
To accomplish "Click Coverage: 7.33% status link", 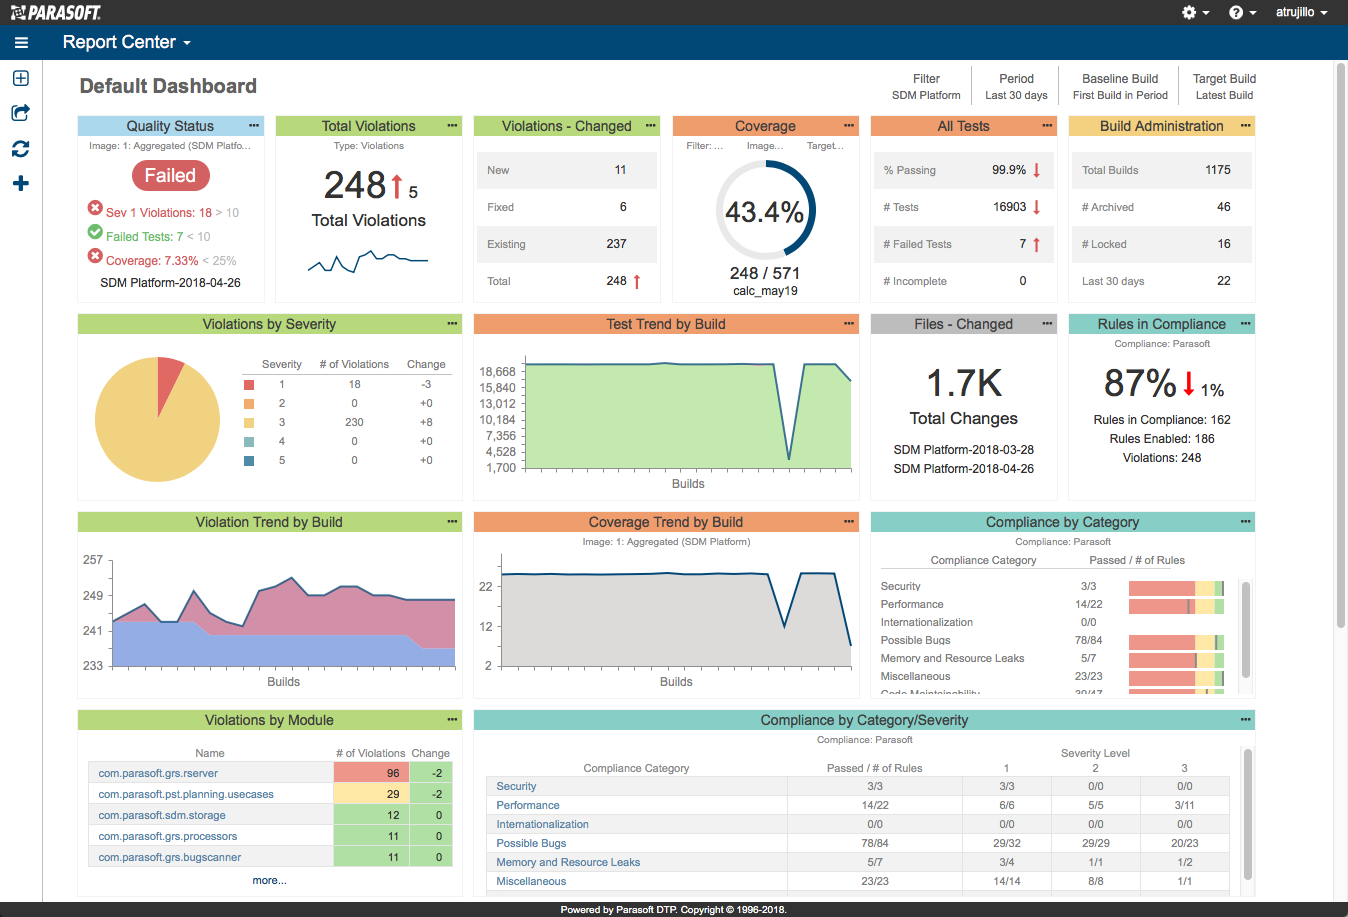I will tap(152, 260).
